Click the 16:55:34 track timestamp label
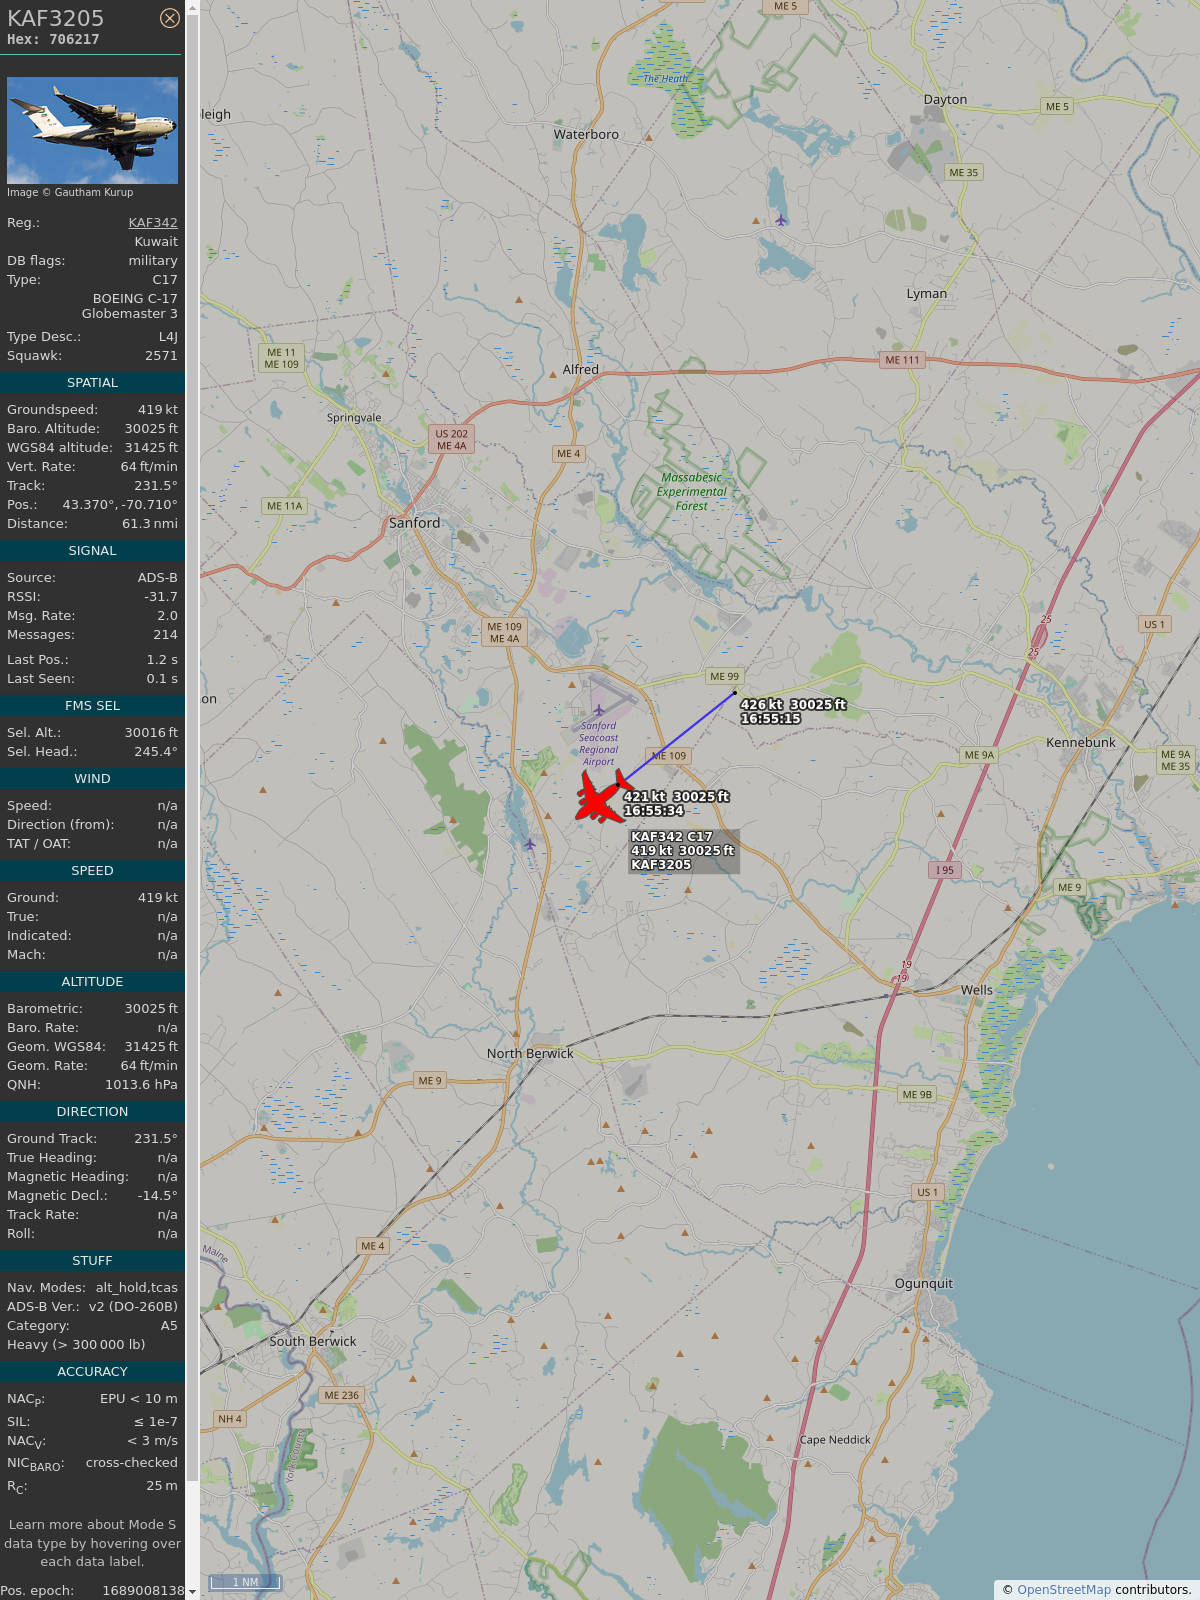1200x1600 pixels. pyautogui.click(x=654, y=811)
